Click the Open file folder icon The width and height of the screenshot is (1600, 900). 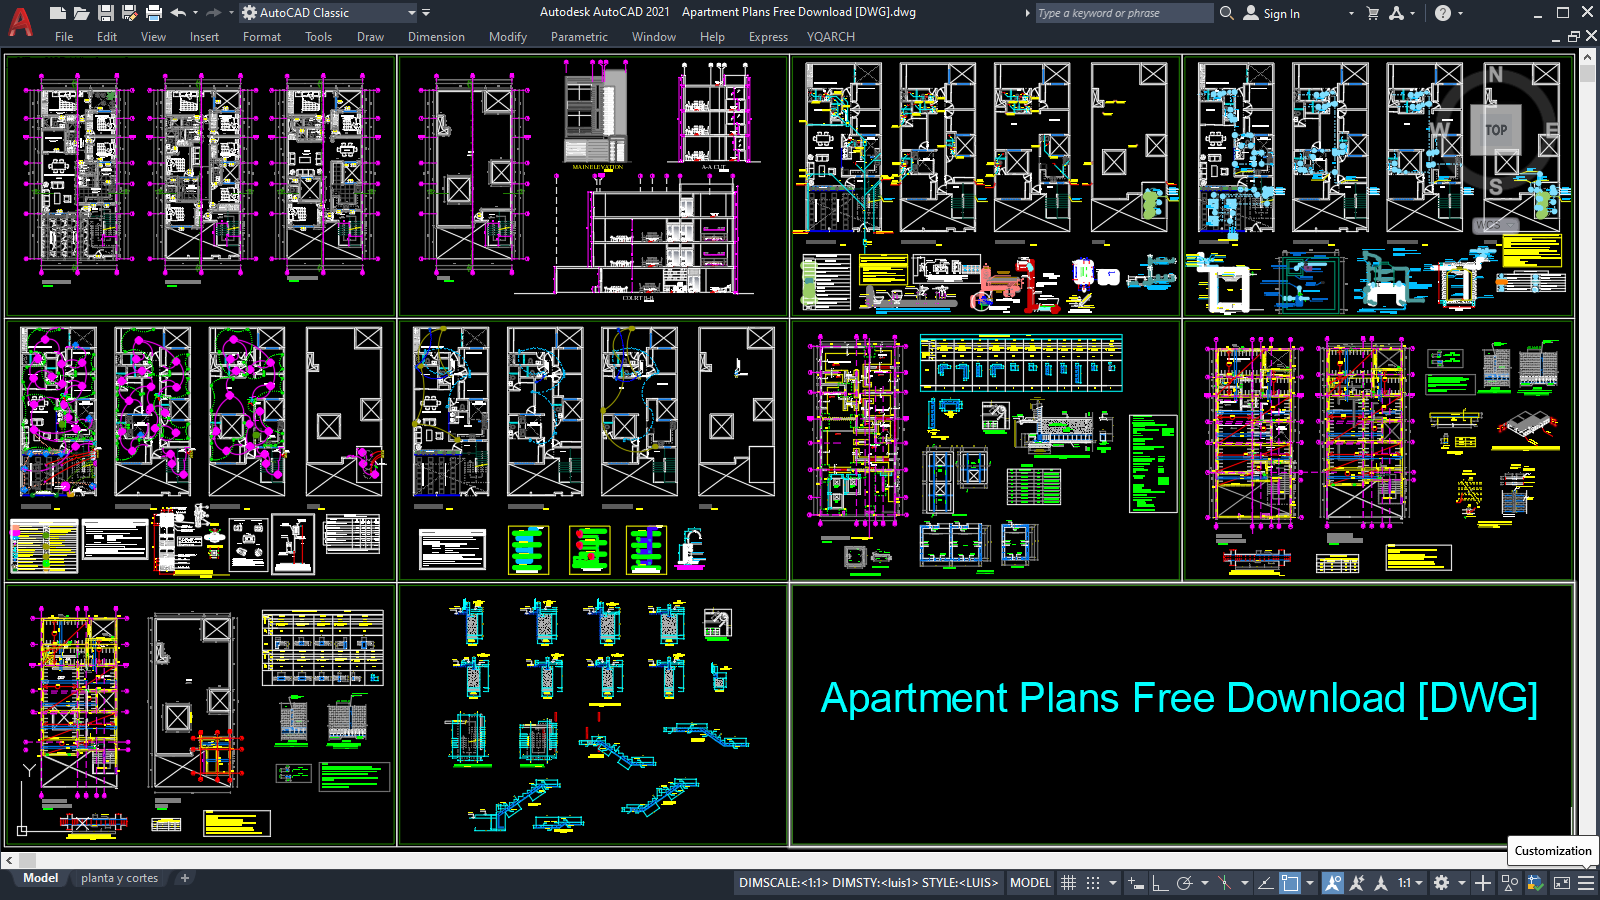tap(81, 13)
